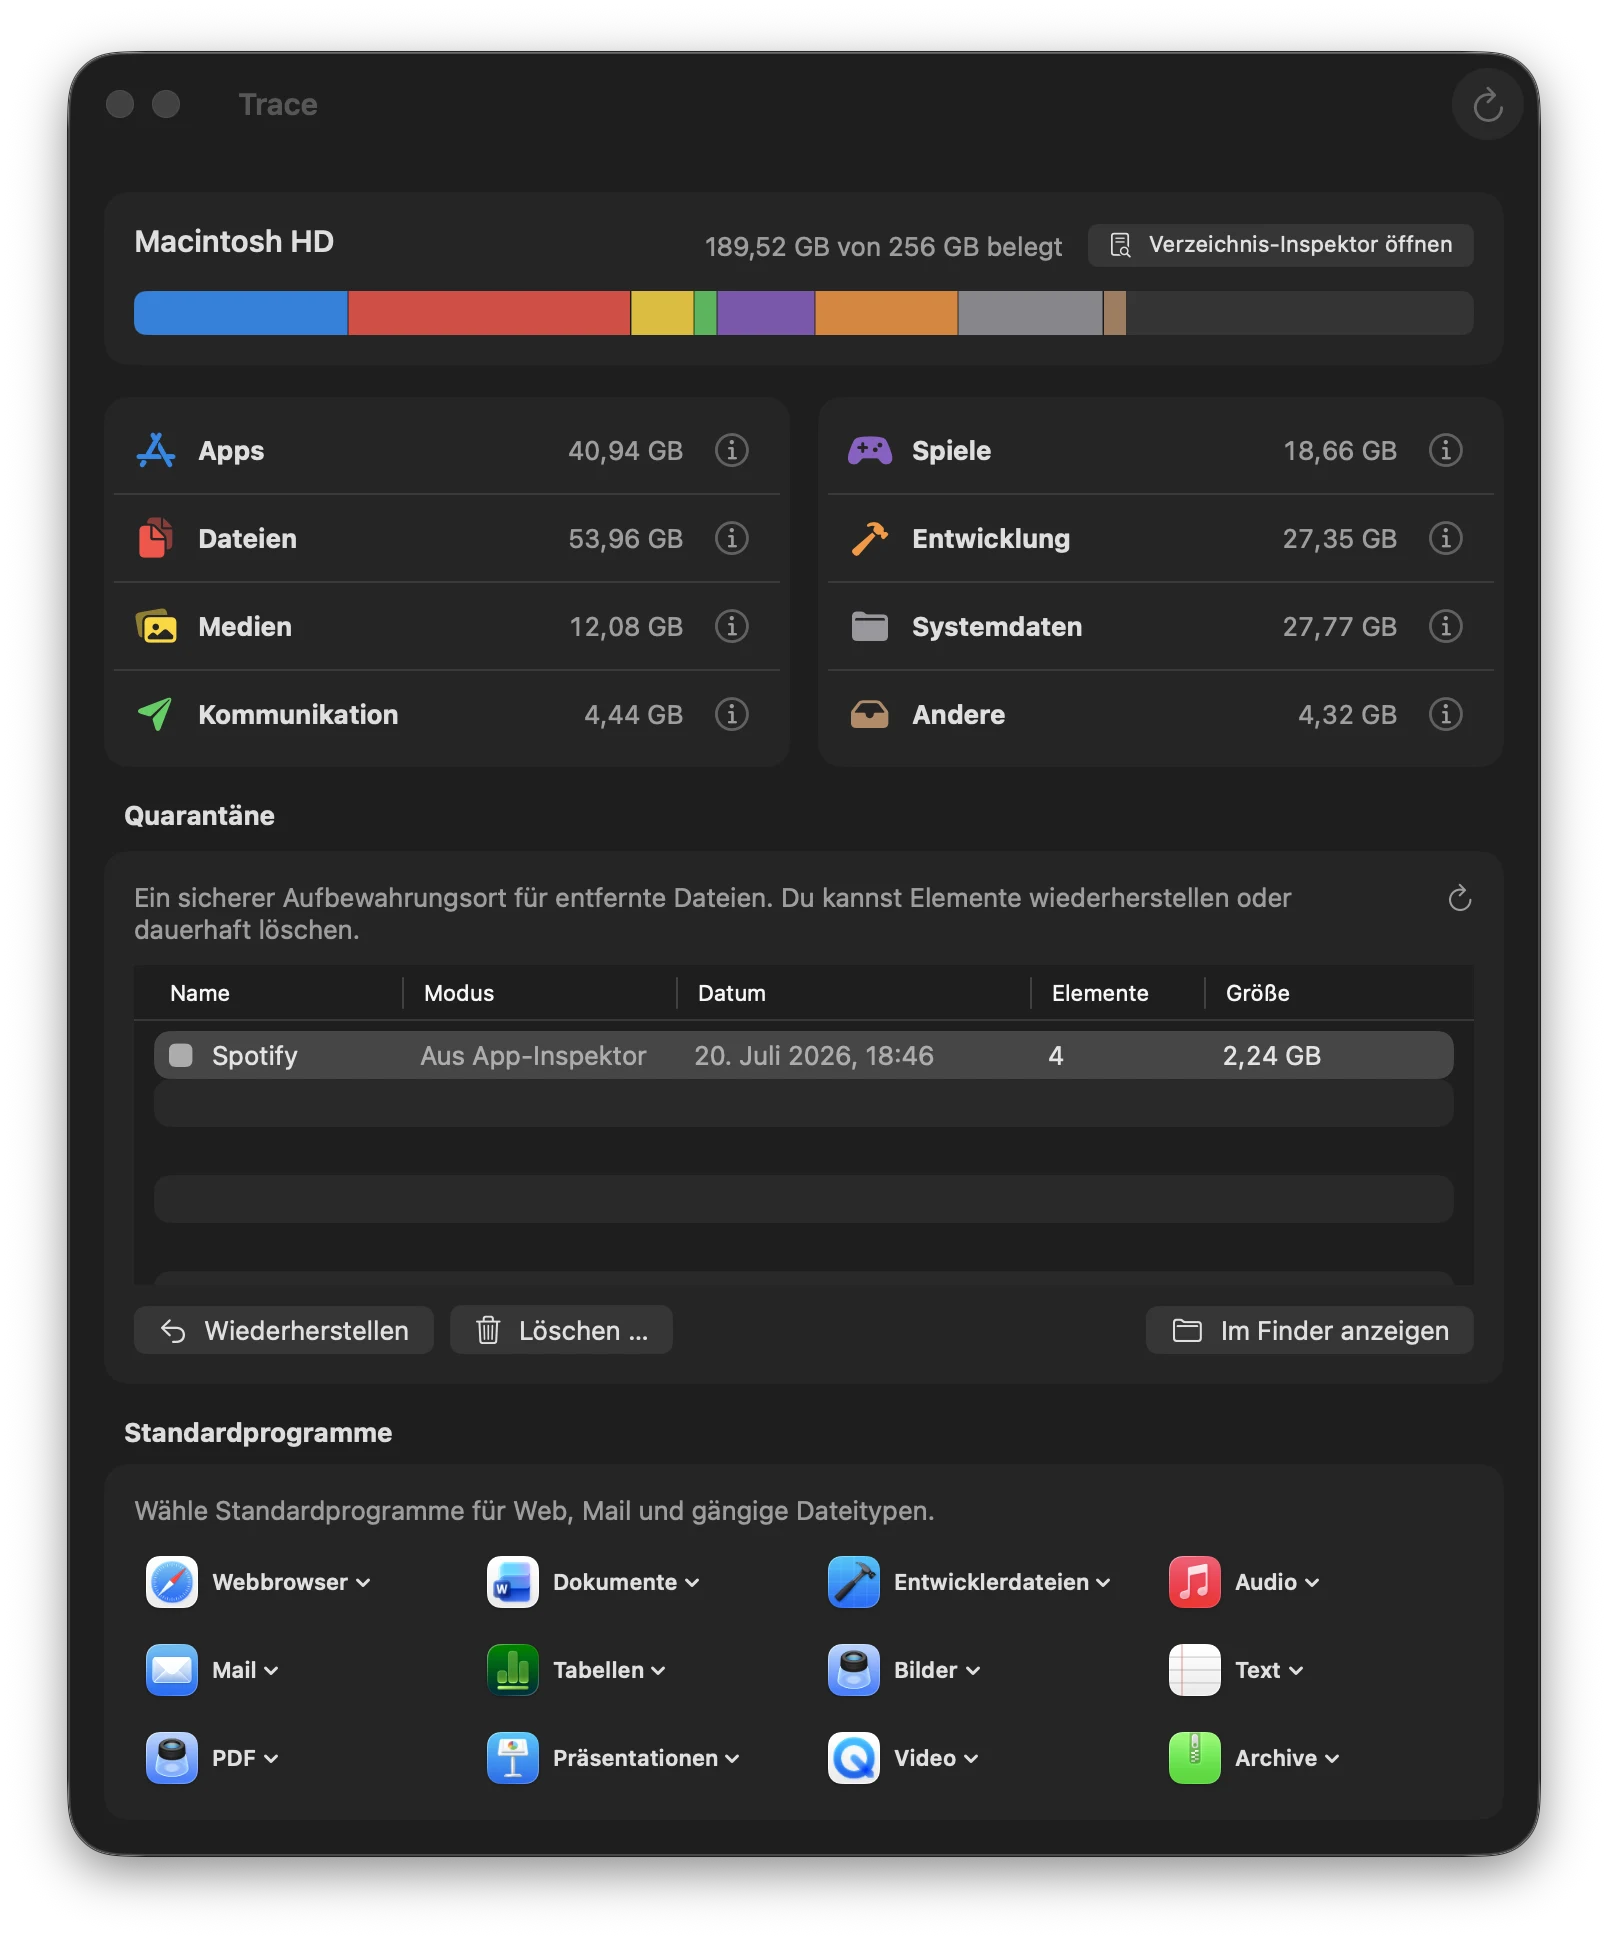Click the Dateien documents icon
This screenshot has width=1608, height=1940.
click(156, 538)
